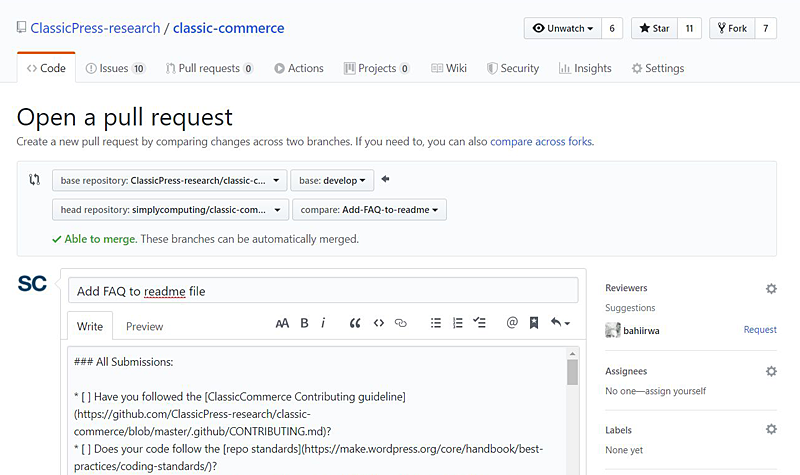This screenshot has width=800, height=475.
Task: Click the 'None yet' text under Labels
Action: [x=624, y=450]
